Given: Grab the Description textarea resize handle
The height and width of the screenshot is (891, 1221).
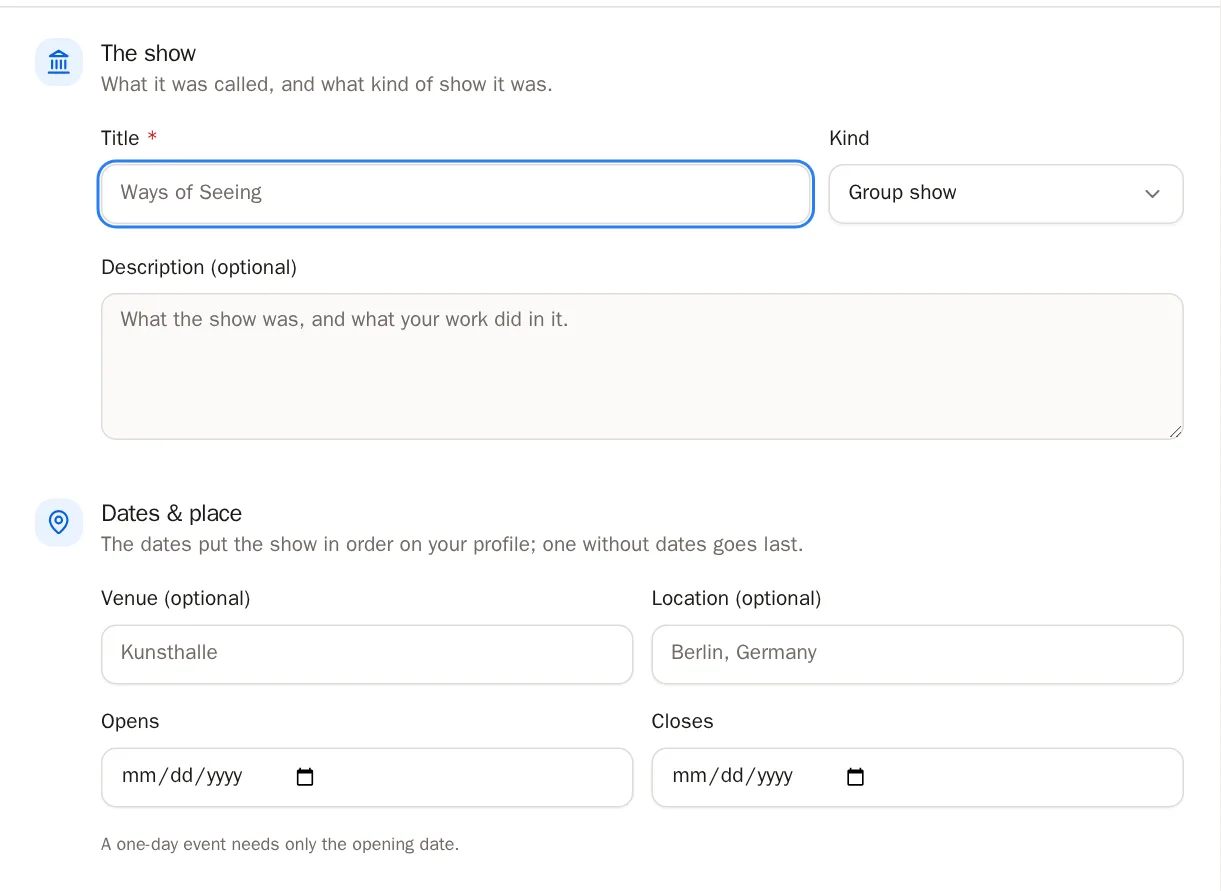Looking at the screenshot, I should point(1175,431).
